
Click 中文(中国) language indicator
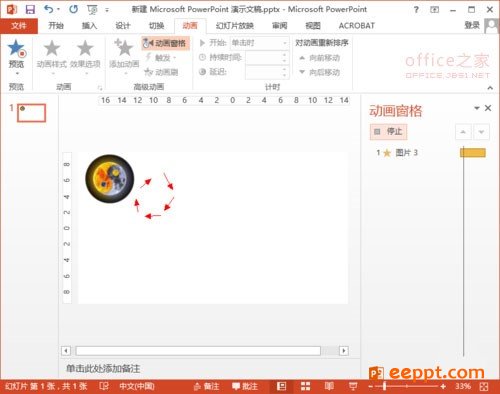tap(137, 386)
